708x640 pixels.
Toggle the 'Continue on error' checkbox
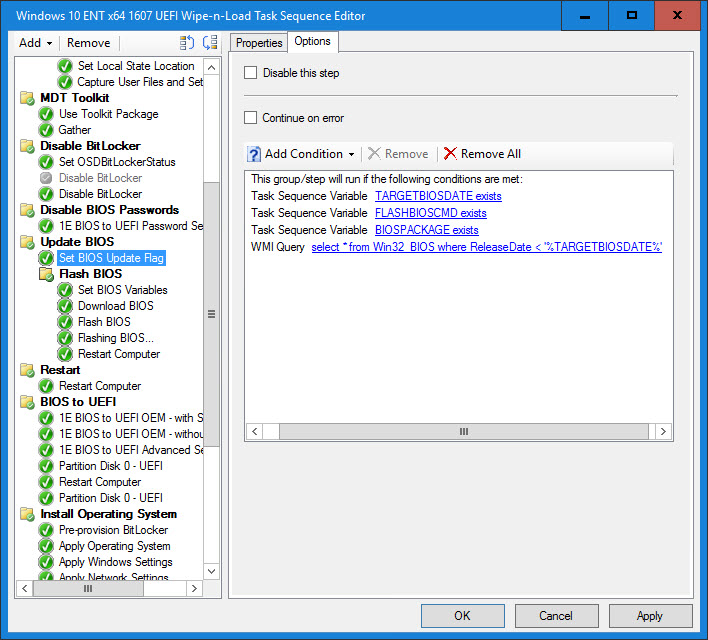click(251, 118)
